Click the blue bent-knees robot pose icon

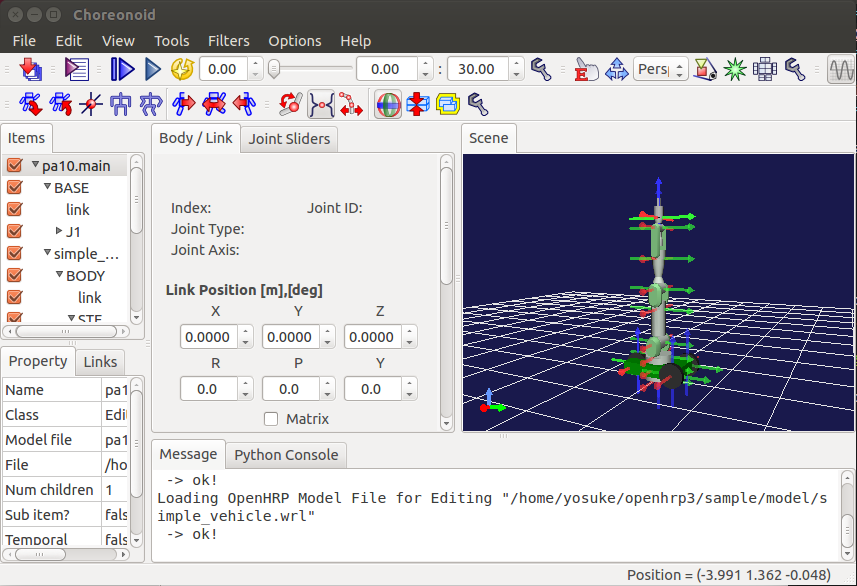coord(151,104)
